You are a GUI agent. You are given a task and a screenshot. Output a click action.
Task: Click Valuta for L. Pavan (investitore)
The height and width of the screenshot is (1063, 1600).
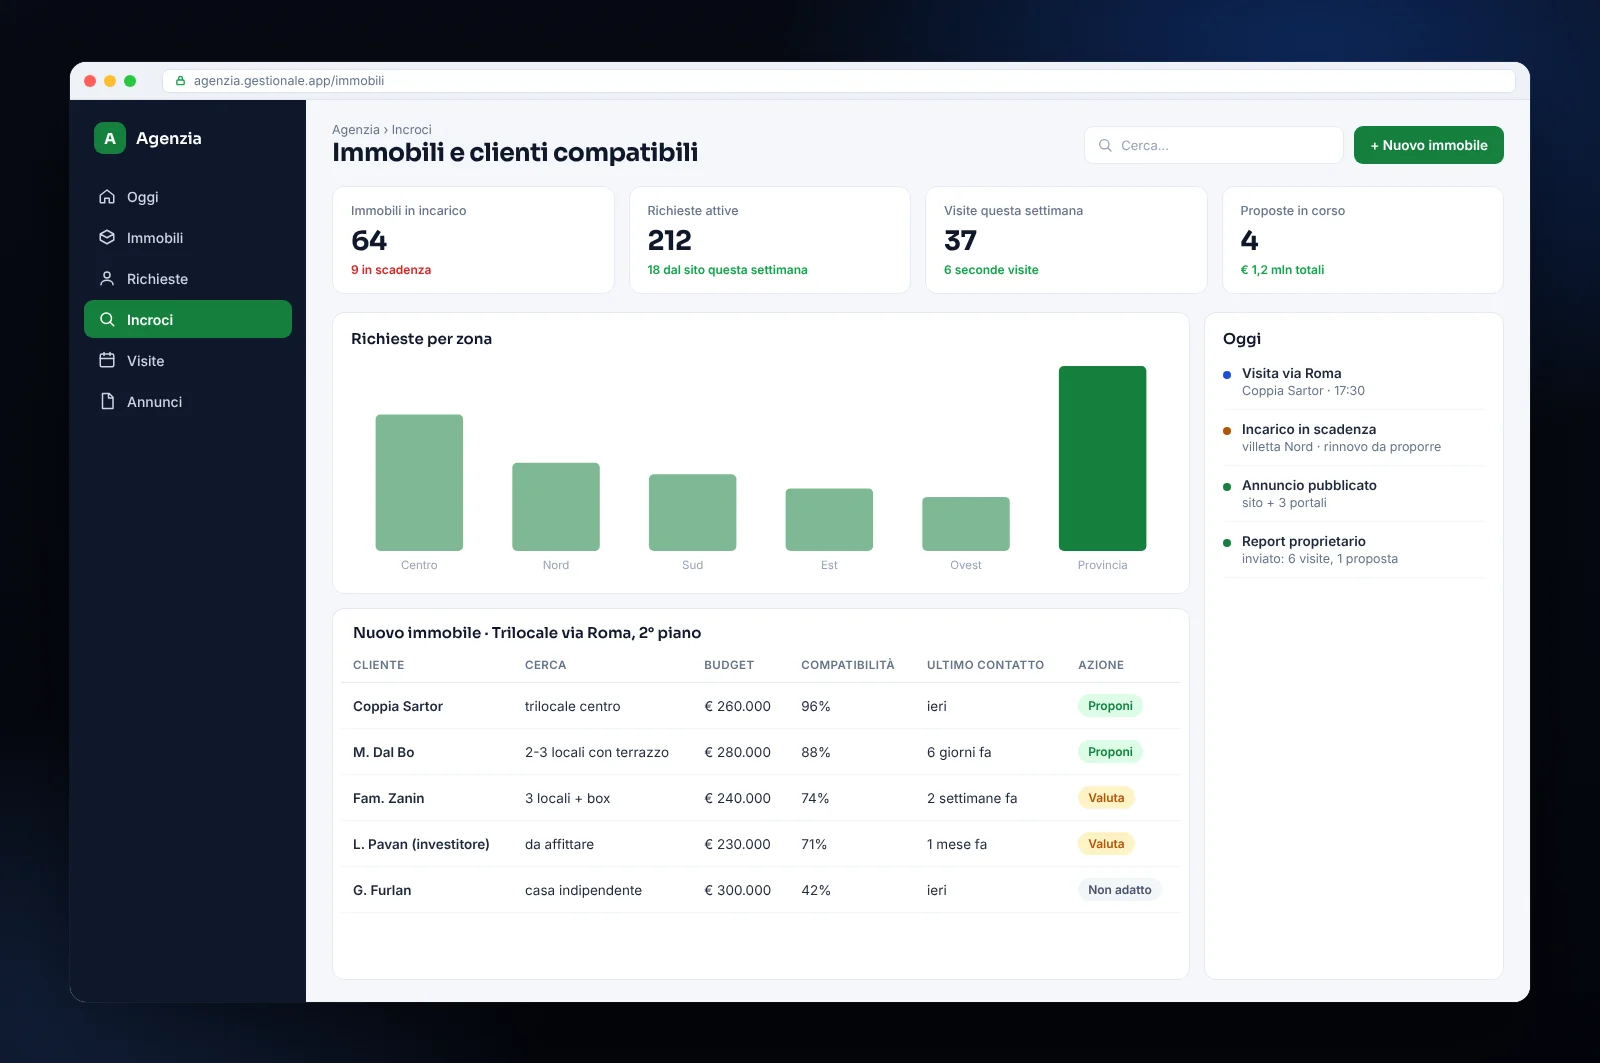[1106, 844]
